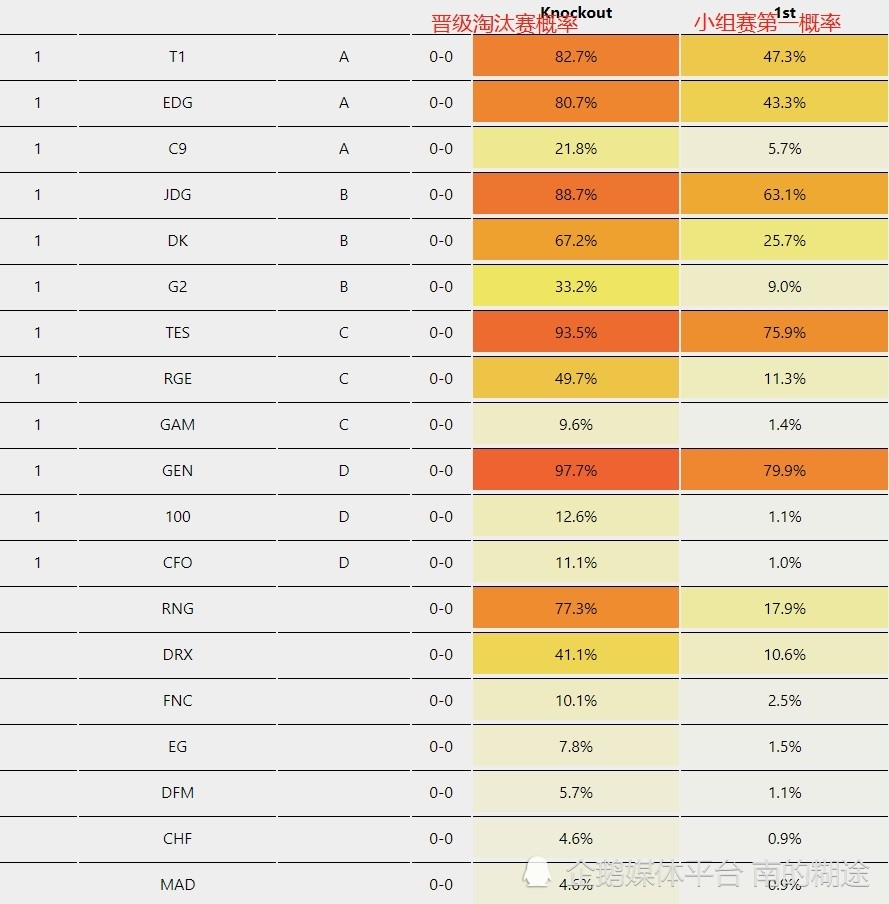Click the red 晋级淘汰赛概率 annotation label
This screenshot has height=904, width=889.
(504, 25)
